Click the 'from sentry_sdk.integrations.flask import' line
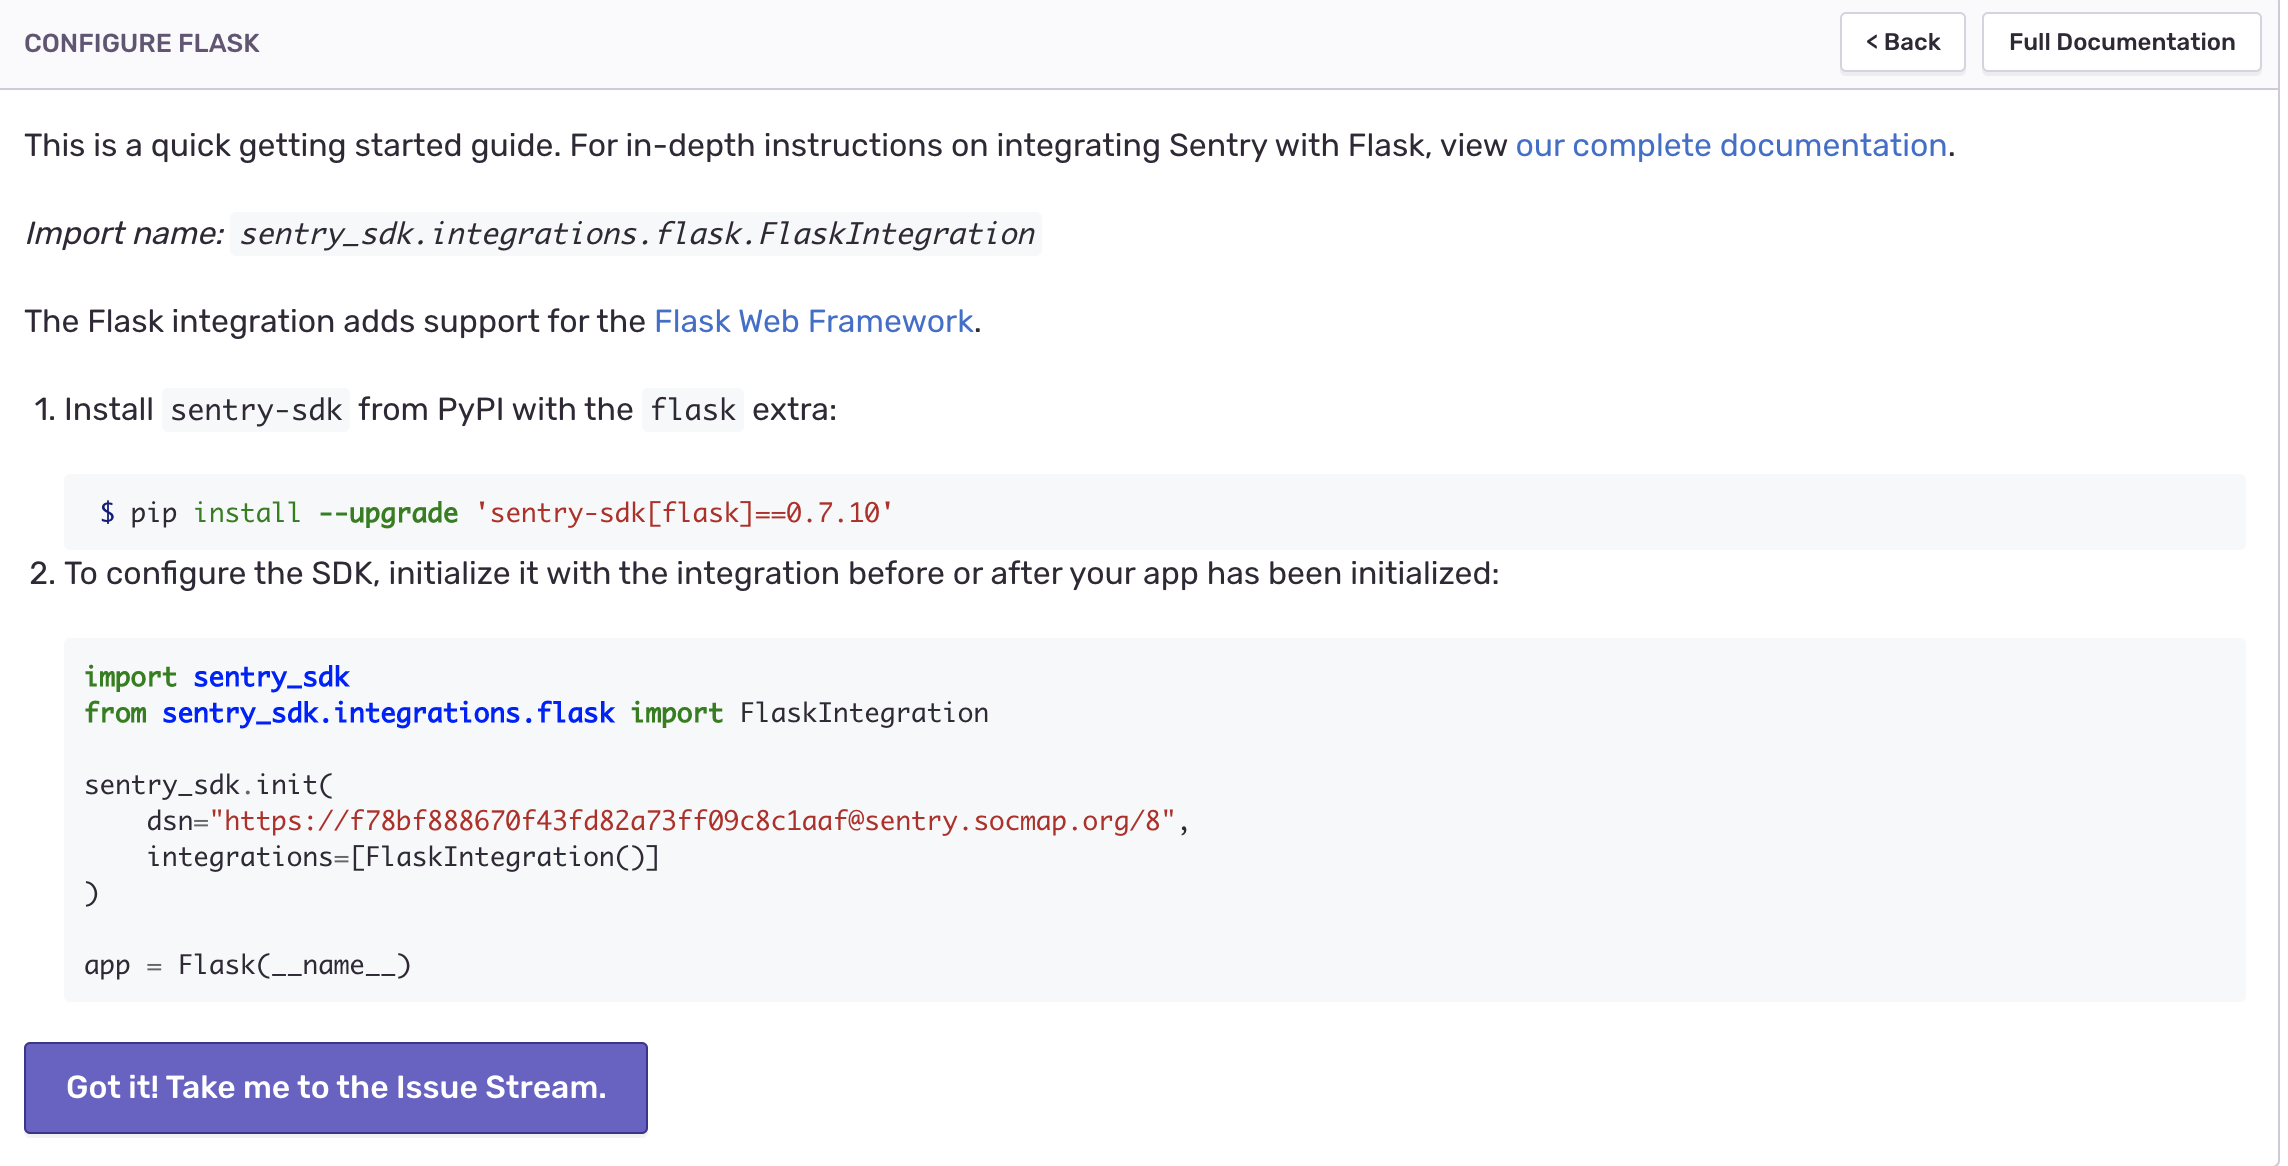The image size is (2288, 1166). pos(536,713)
